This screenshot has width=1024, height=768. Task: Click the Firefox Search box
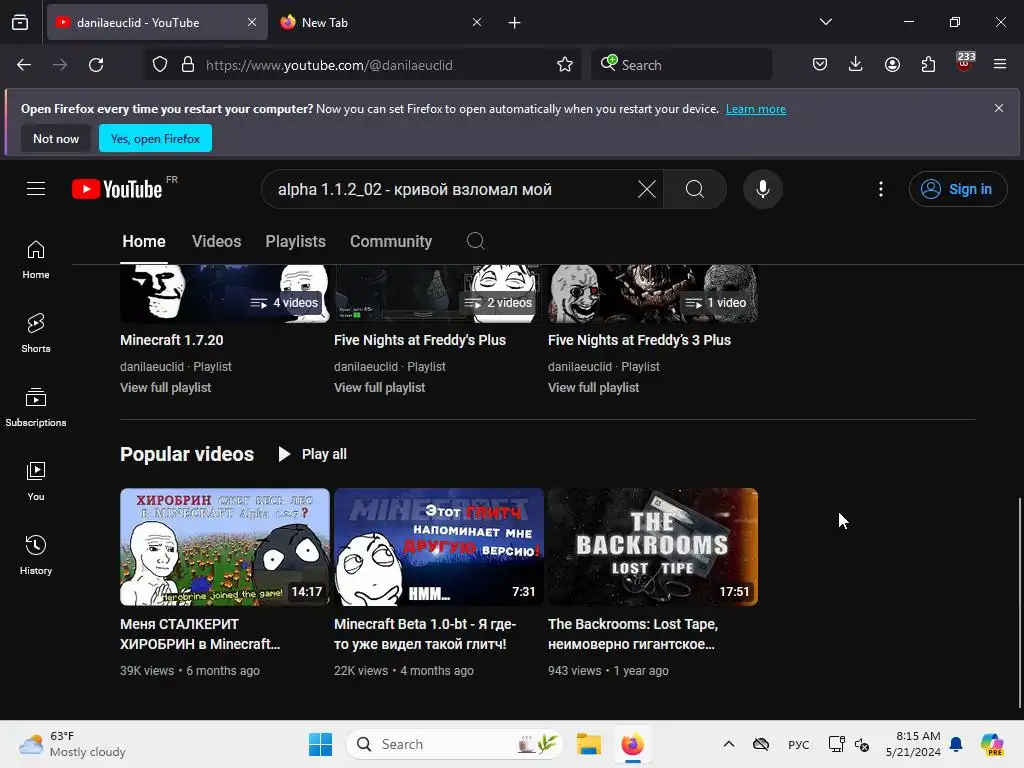coord(681,65)
